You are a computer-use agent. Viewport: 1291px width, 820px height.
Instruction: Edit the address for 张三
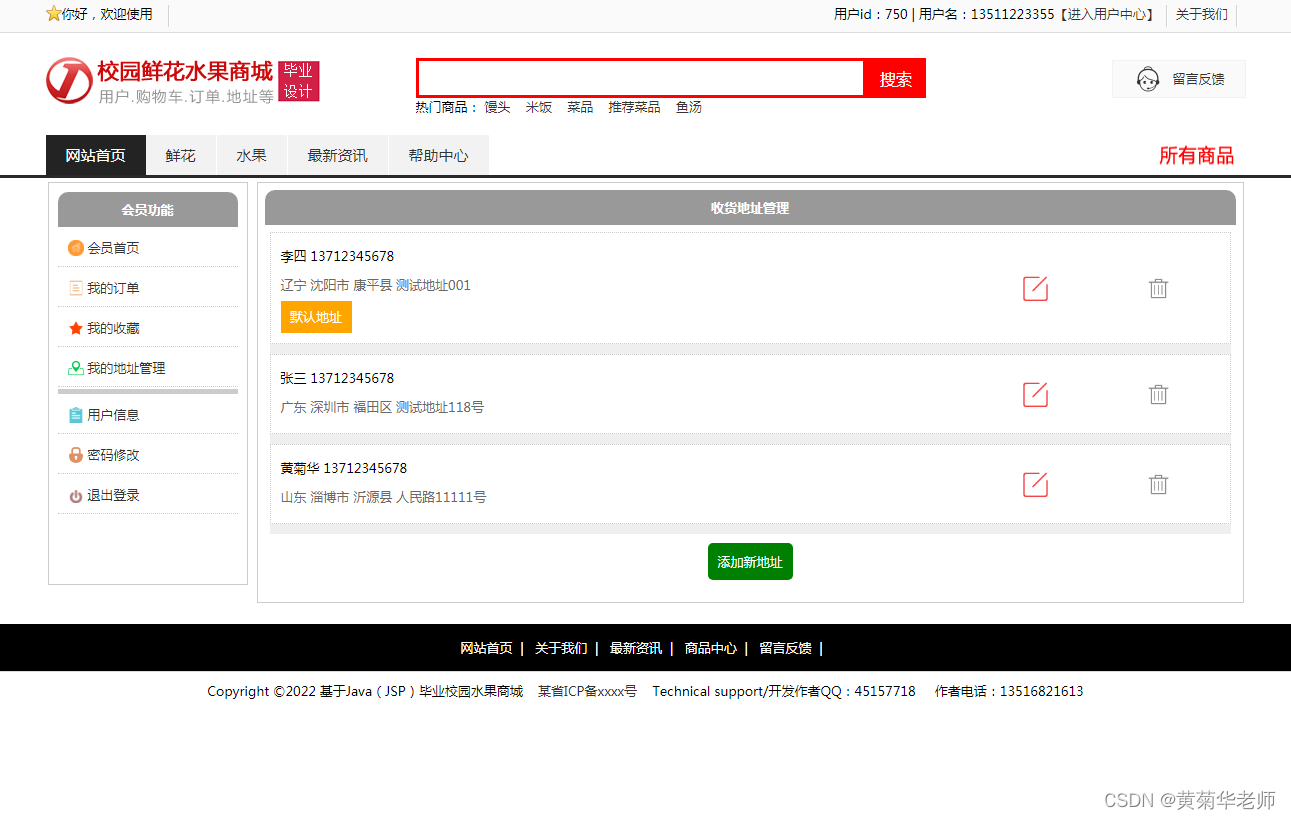click(1035, 395)
